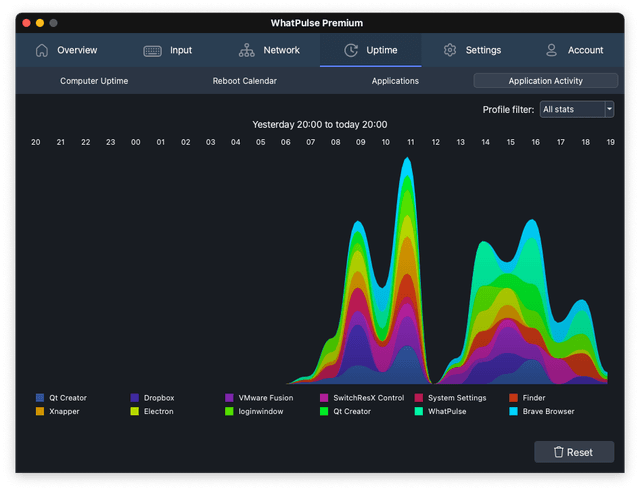
Task: Click the Dropbox legend color swatch
Action: pos(135,398)
